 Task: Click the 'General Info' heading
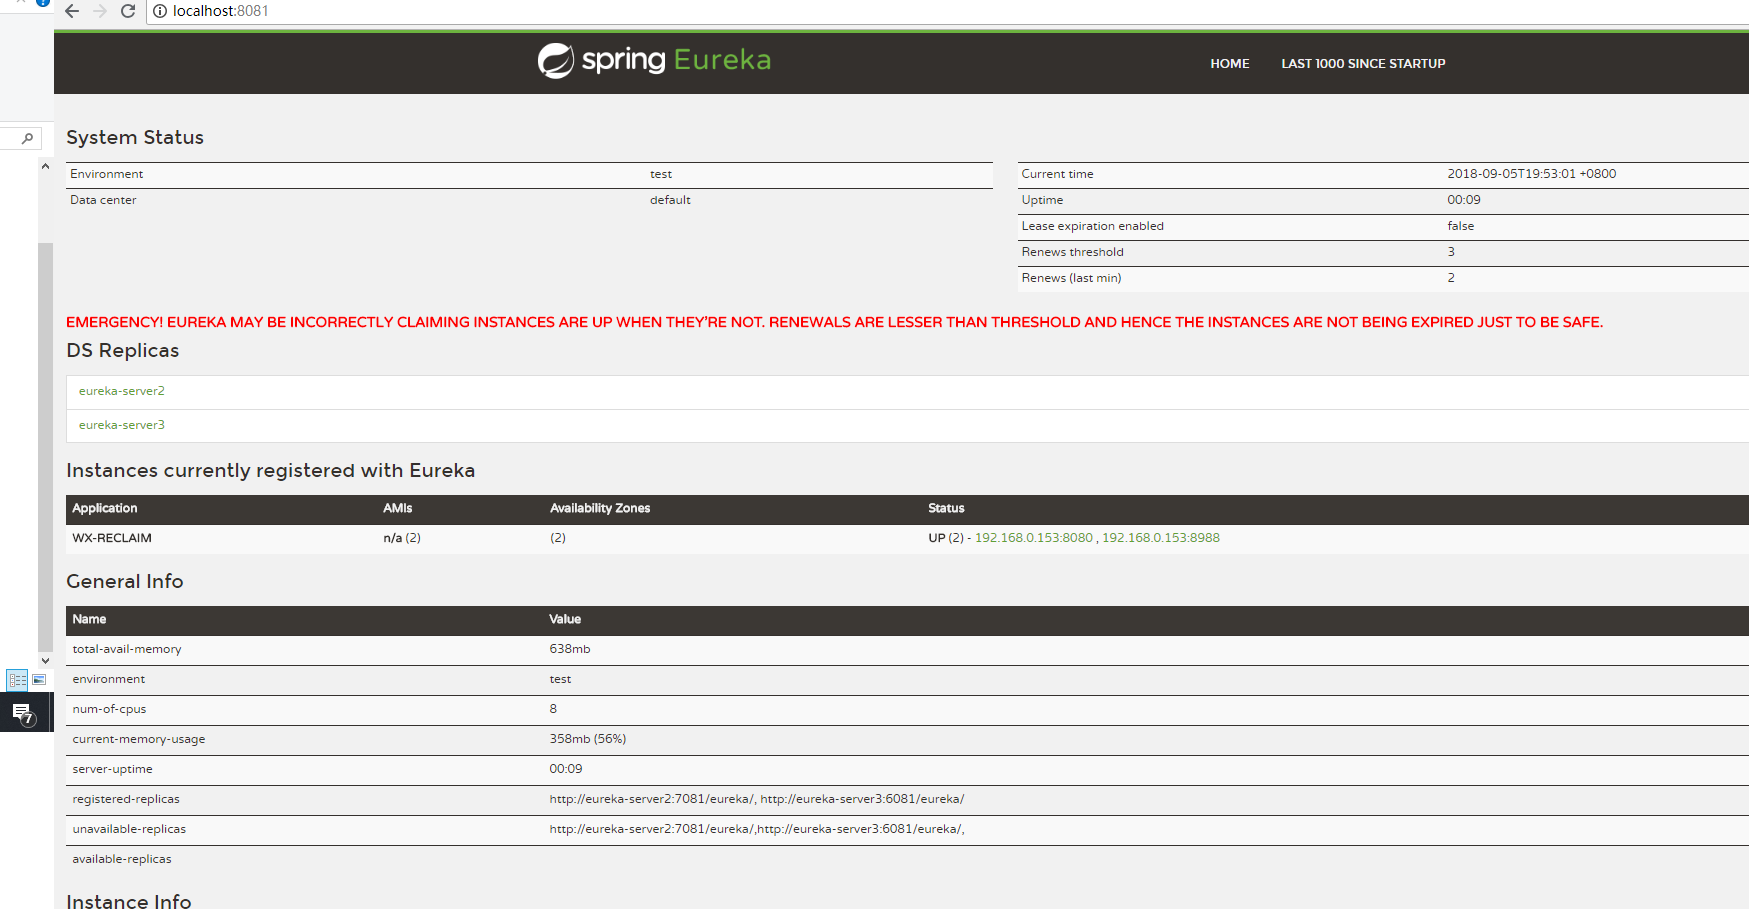(x=125, y=581)
